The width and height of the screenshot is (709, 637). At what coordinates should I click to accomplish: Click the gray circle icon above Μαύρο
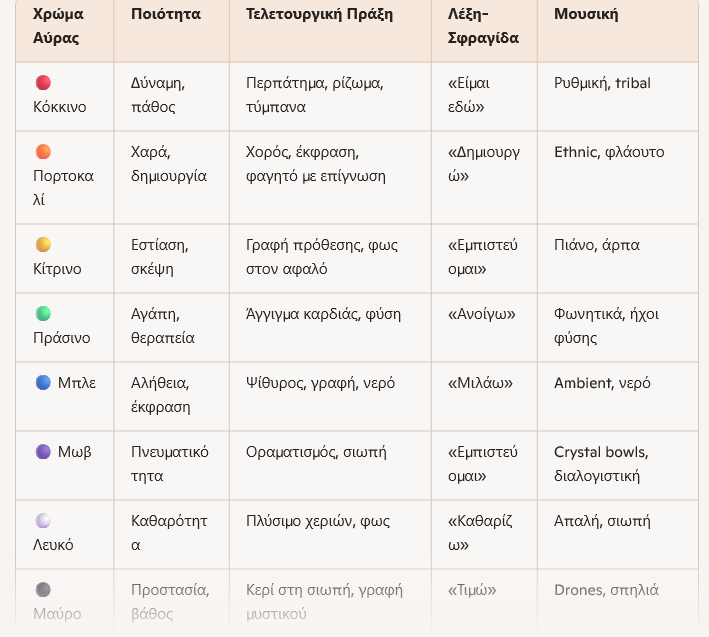point(43,590)
